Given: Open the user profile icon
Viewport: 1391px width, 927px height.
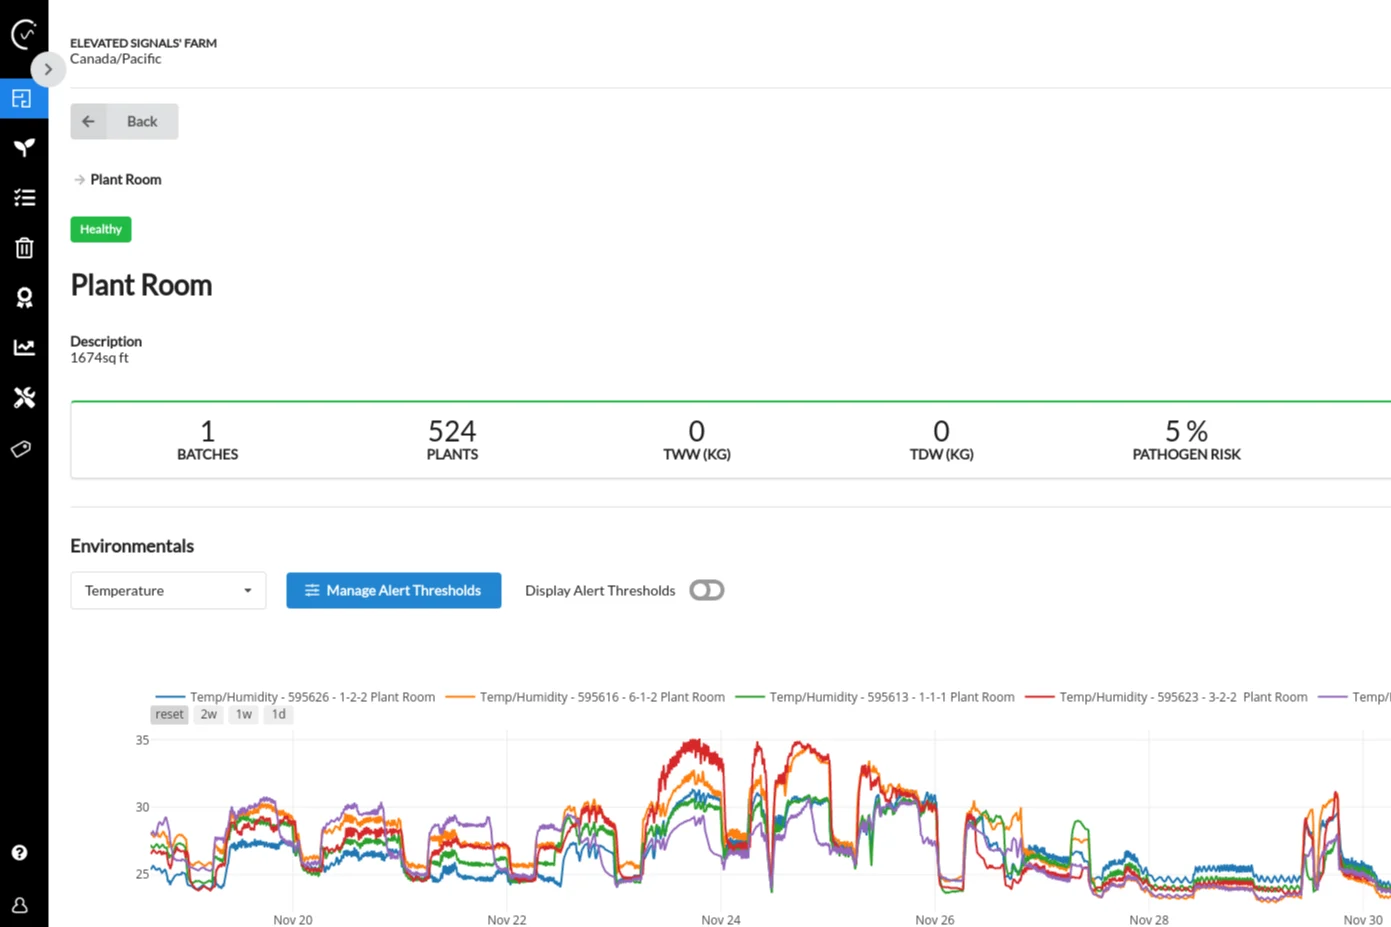Looking at the screenshot, I should click(19, 905).
